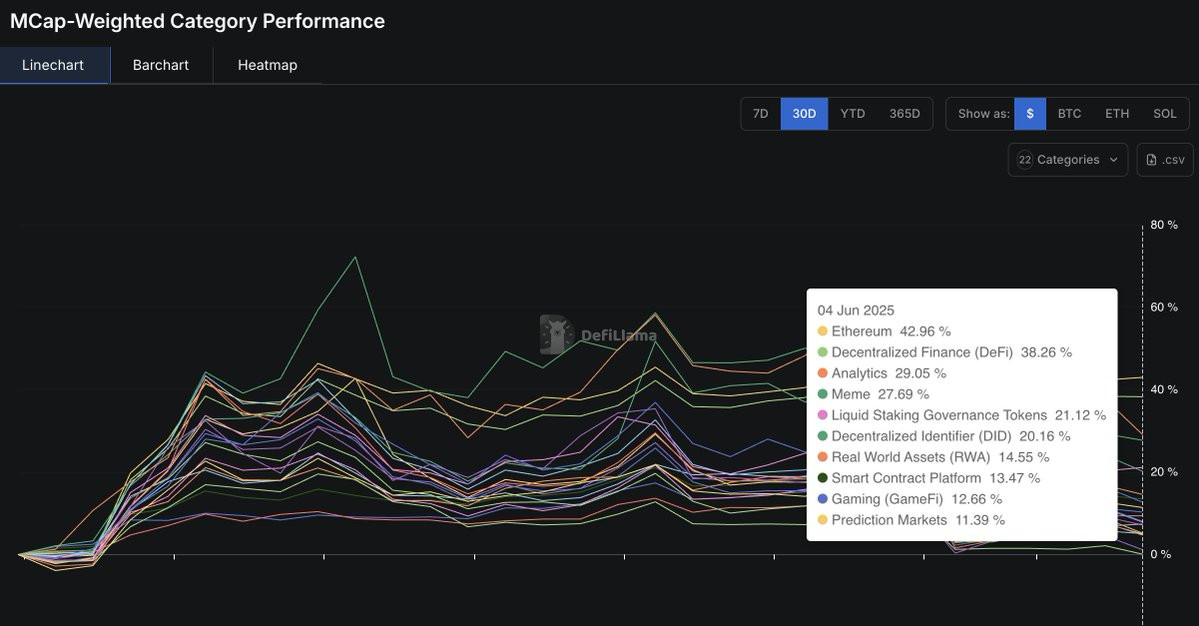Click the 80 % axis label
This screenshot has height=626, width=1199.
(x=1164, y=225)
